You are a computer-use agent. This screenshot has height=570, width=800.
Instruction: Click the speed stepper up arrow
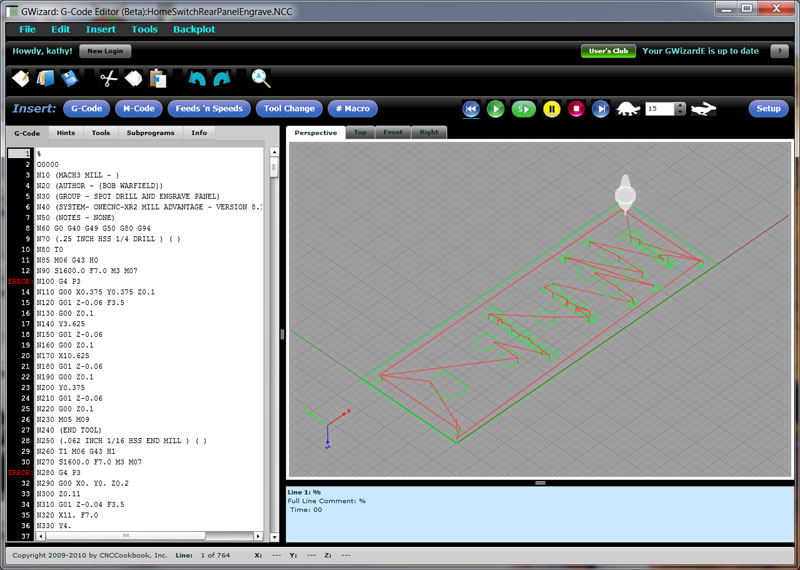click(680, 105)
